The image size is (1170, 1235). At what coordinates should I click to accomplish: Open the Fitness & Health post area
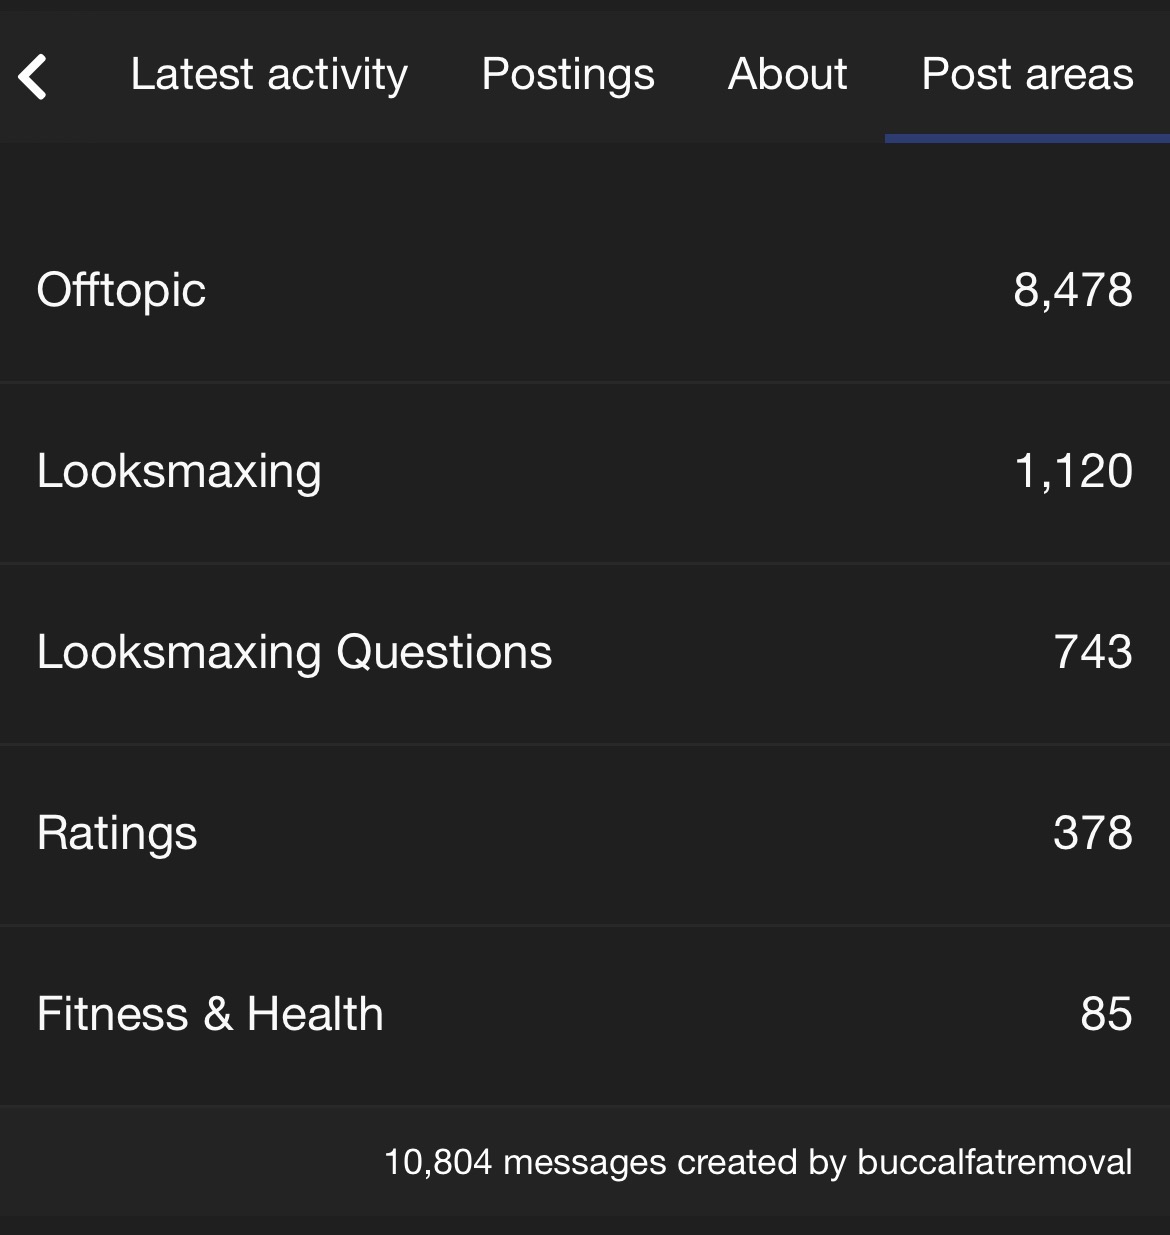pyautogui.click(x=210, y=1014)
